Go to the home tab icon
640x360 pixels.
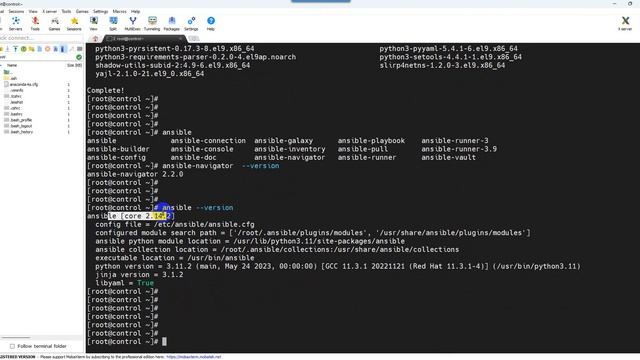[96, 39]
